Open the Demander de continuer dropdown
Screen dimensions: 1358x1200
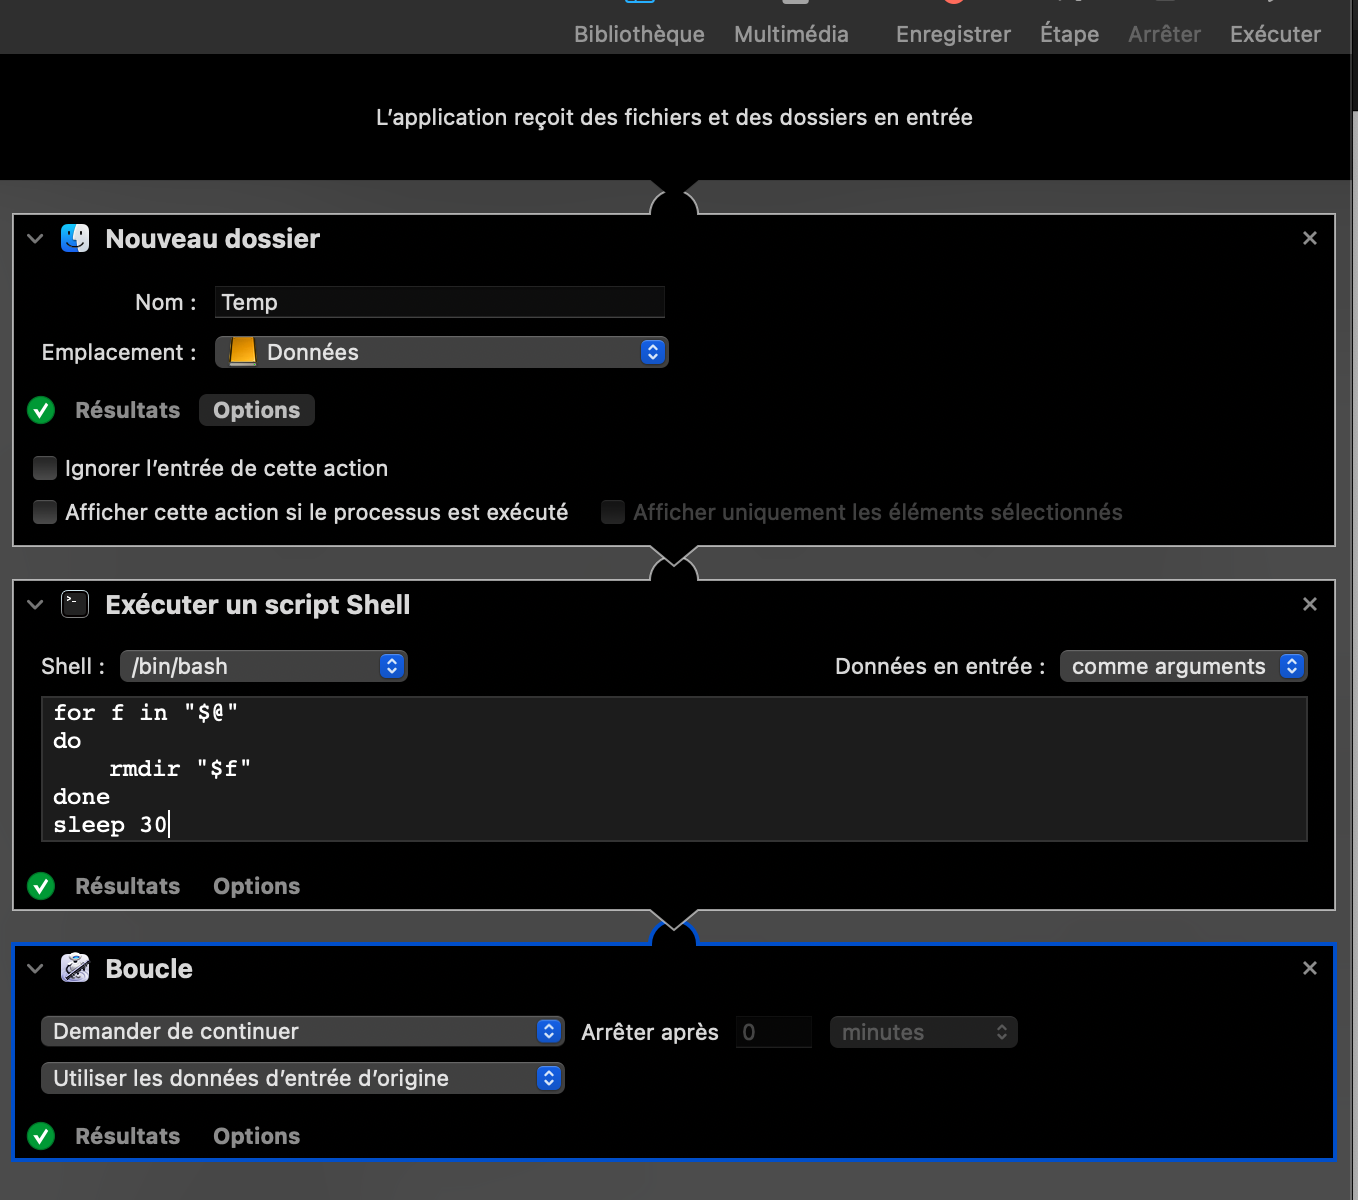click(x=302, y=1031)
